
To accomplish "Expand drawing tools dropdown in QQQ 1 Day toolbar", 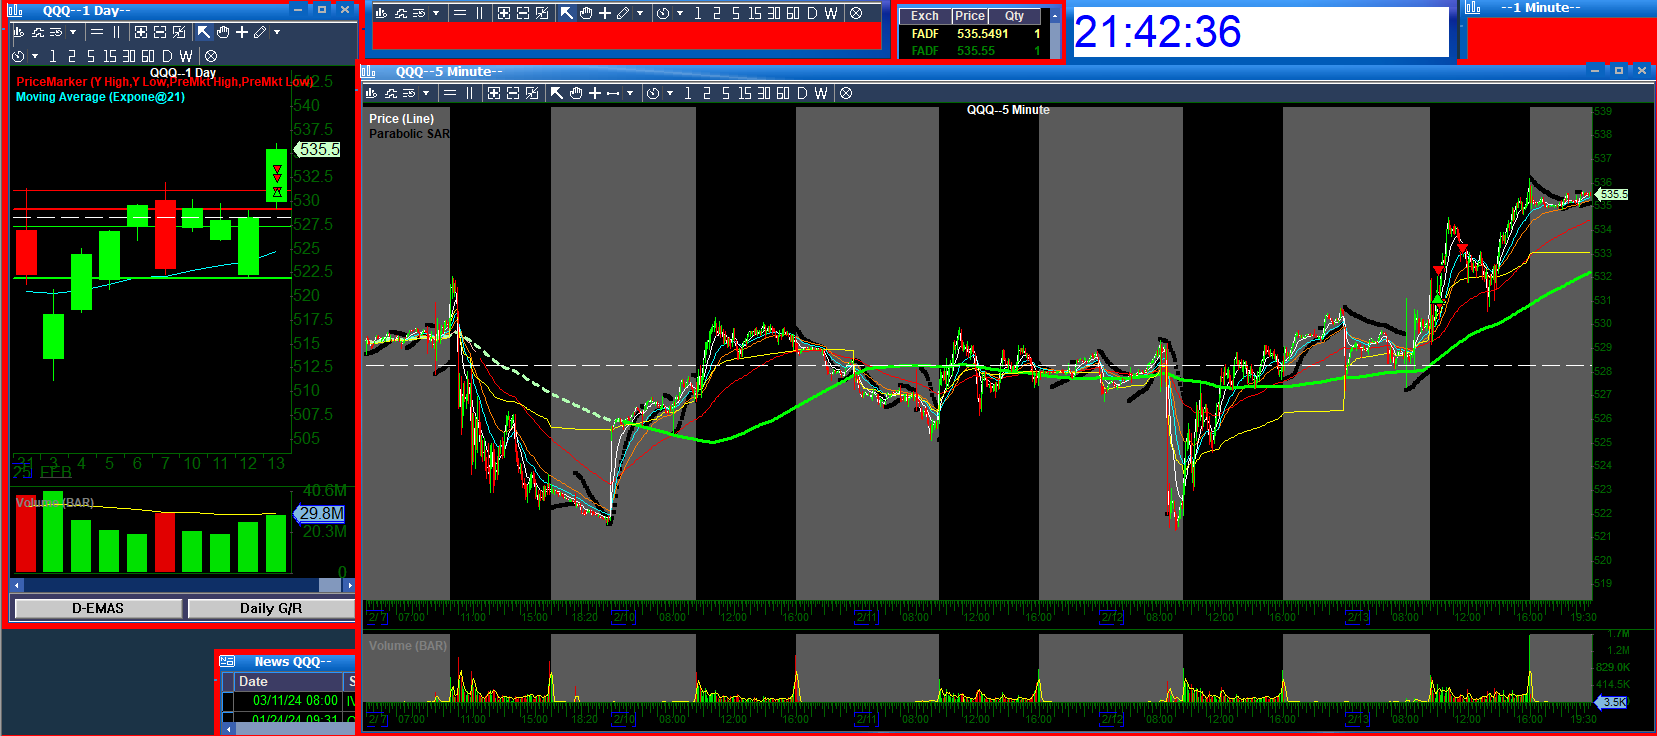I will click(x=277, y=32).
